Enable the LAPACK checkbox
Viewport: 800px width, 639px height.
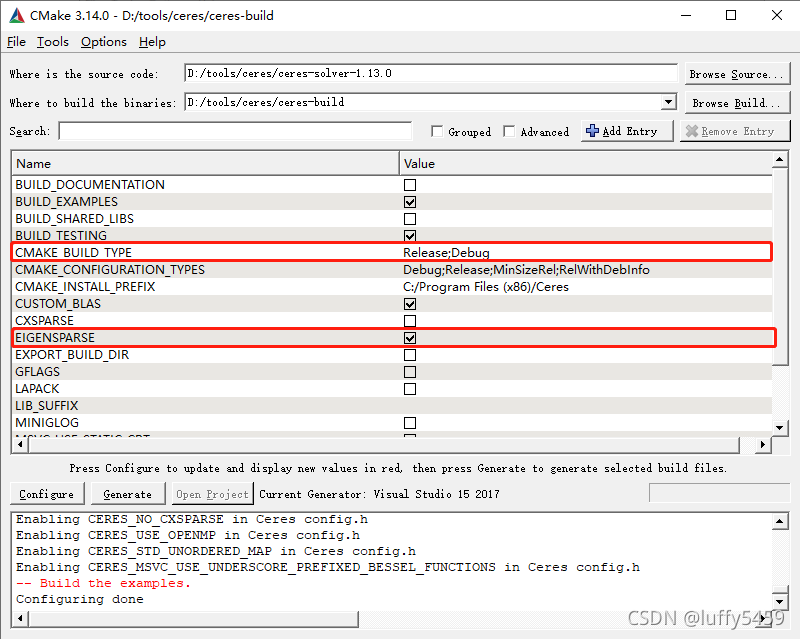(x=410, y=389)
